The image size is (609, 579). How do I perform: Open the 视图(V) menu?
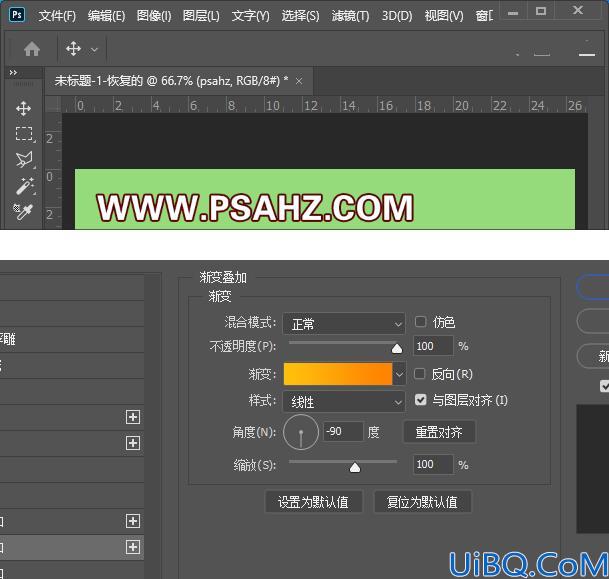pyautogui.click(x=444, y=16)
